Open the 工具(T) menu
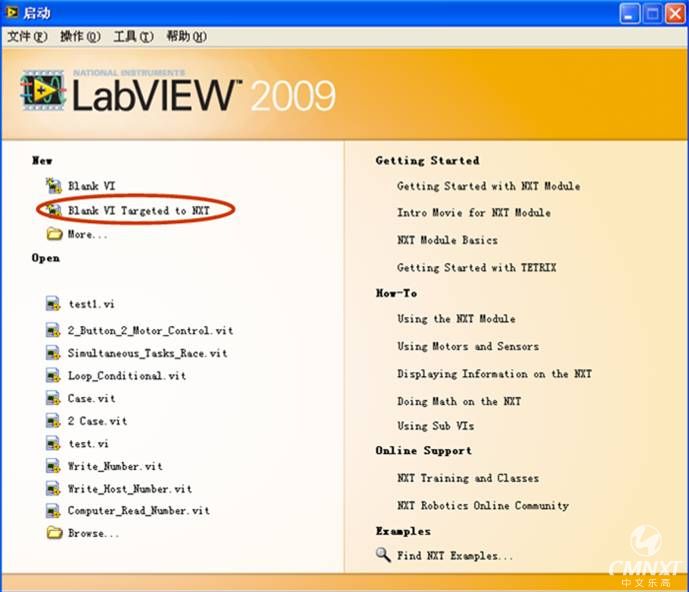This screenshot has width=689, height=592. [x=134, y=36]
